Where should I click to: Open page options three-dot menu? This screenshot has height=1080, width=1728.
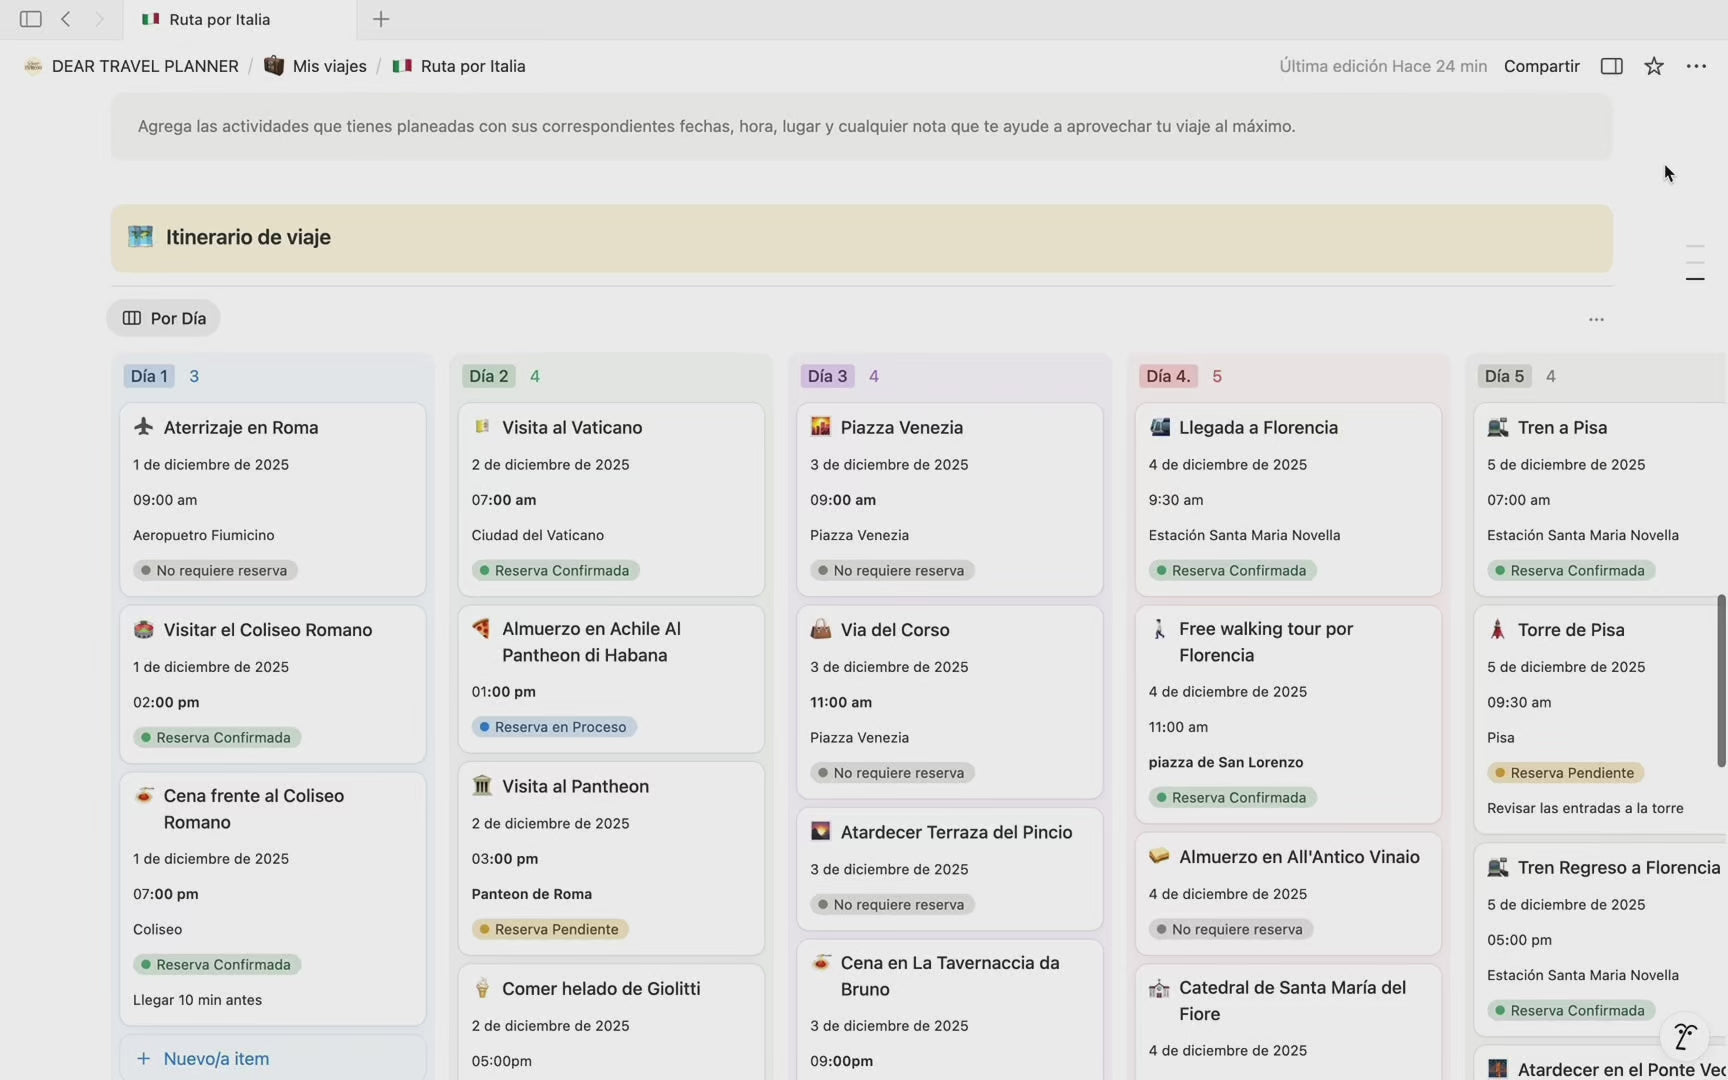pyautogui.click(x=1696, y=66)
